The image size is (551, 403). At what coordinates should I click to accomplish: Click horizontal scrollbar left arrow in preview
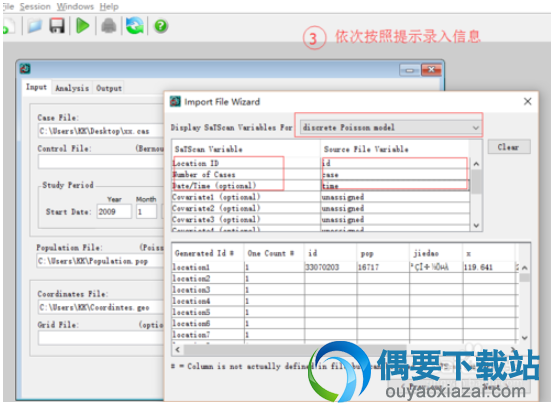177,349
